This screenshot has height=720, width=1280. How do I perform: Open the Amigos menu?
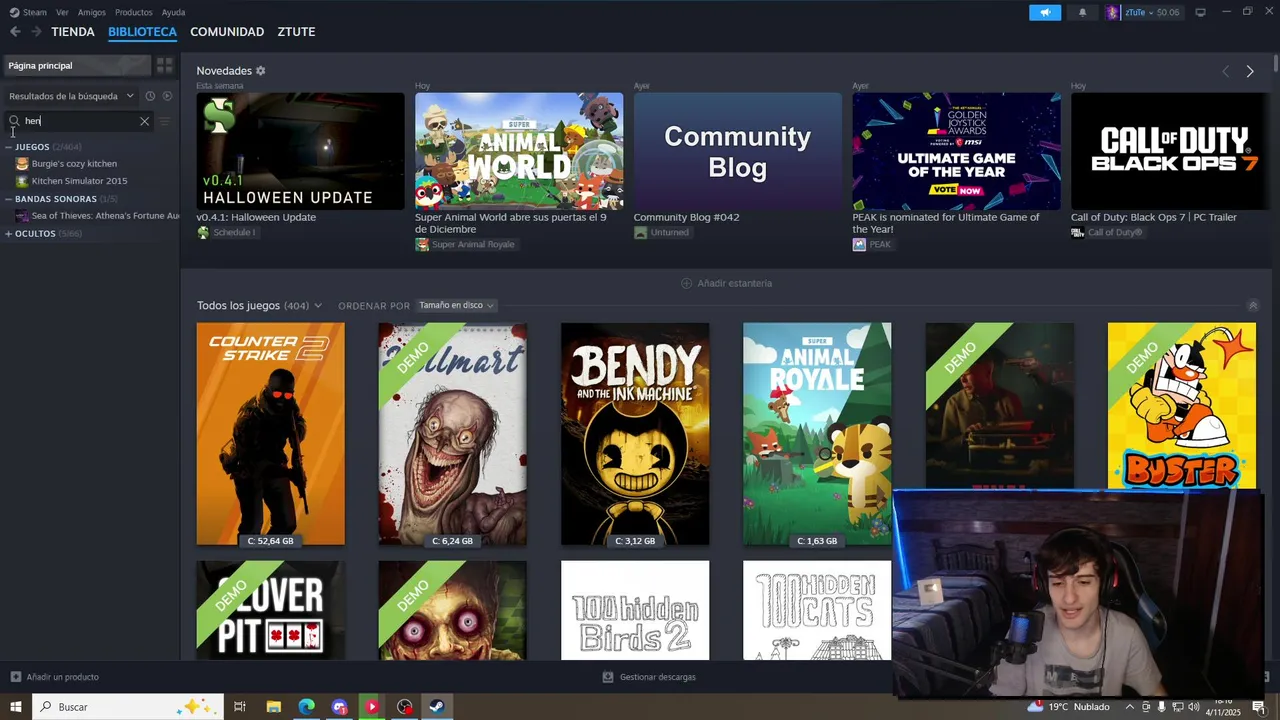pos(92,12)
